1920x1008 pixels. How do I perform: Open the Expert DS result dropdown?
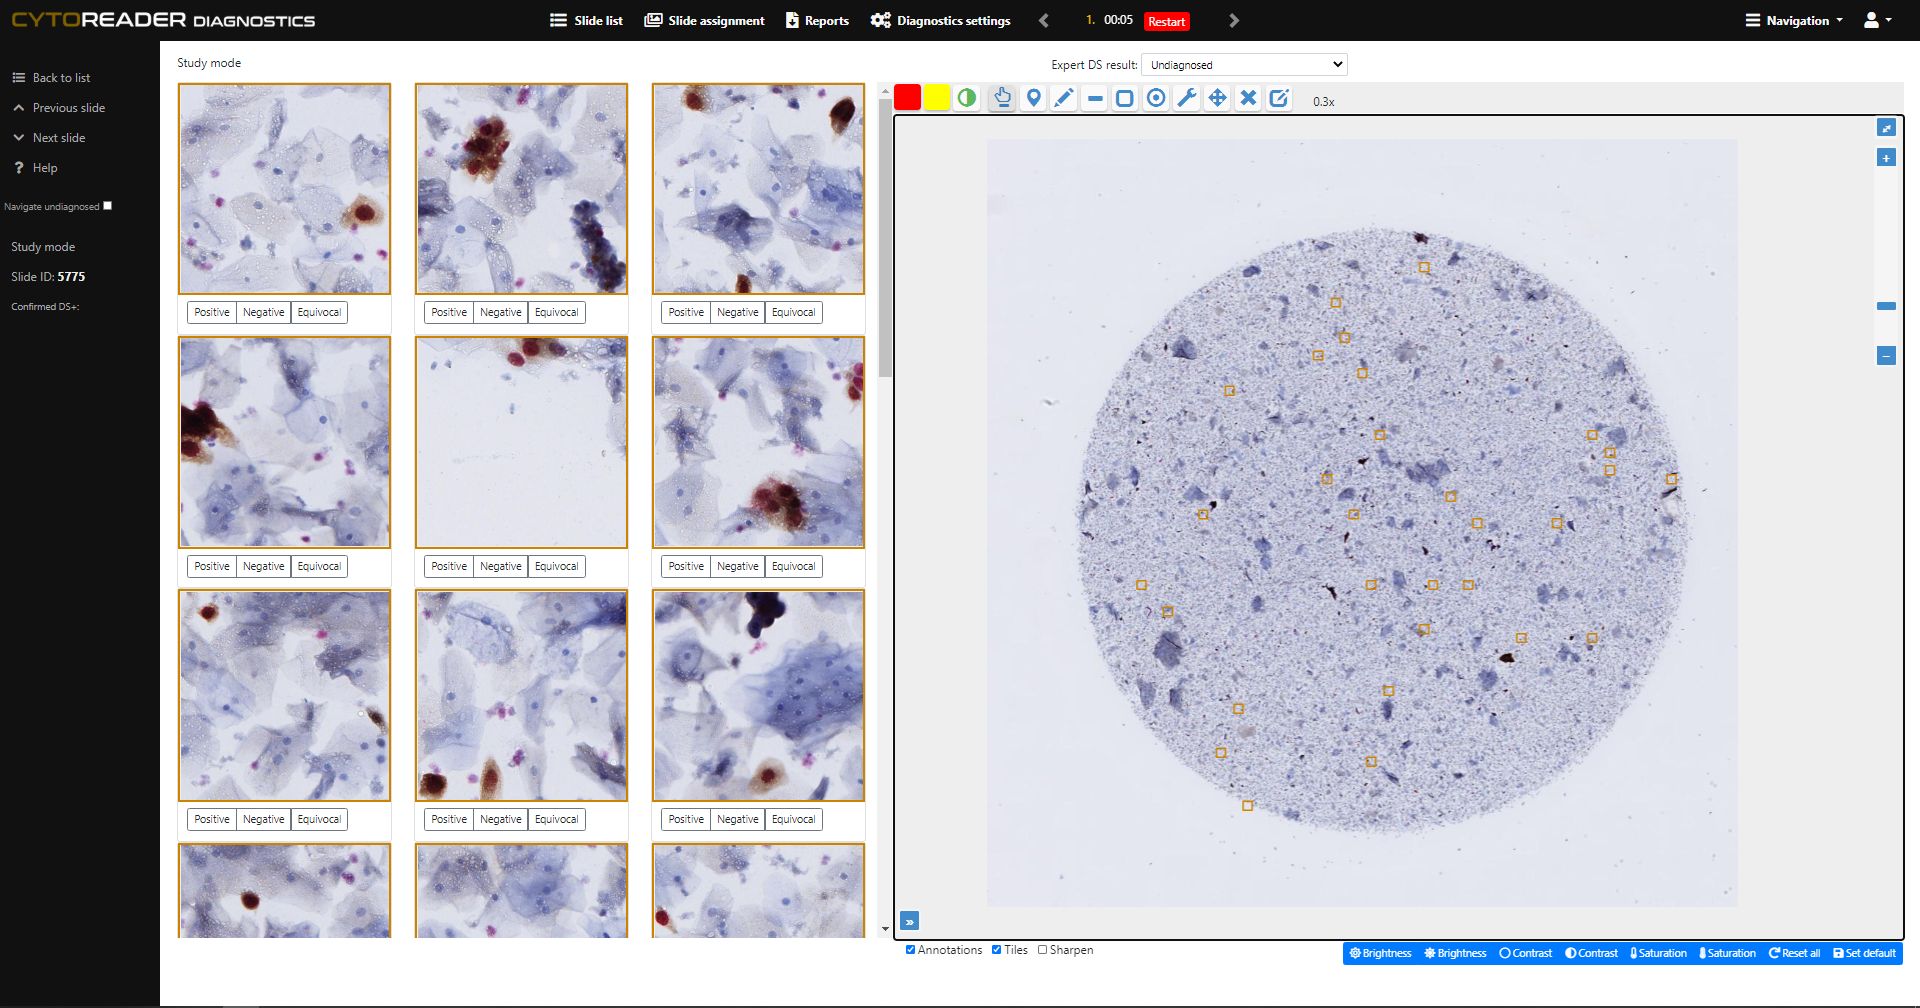tap(1244, 65)
